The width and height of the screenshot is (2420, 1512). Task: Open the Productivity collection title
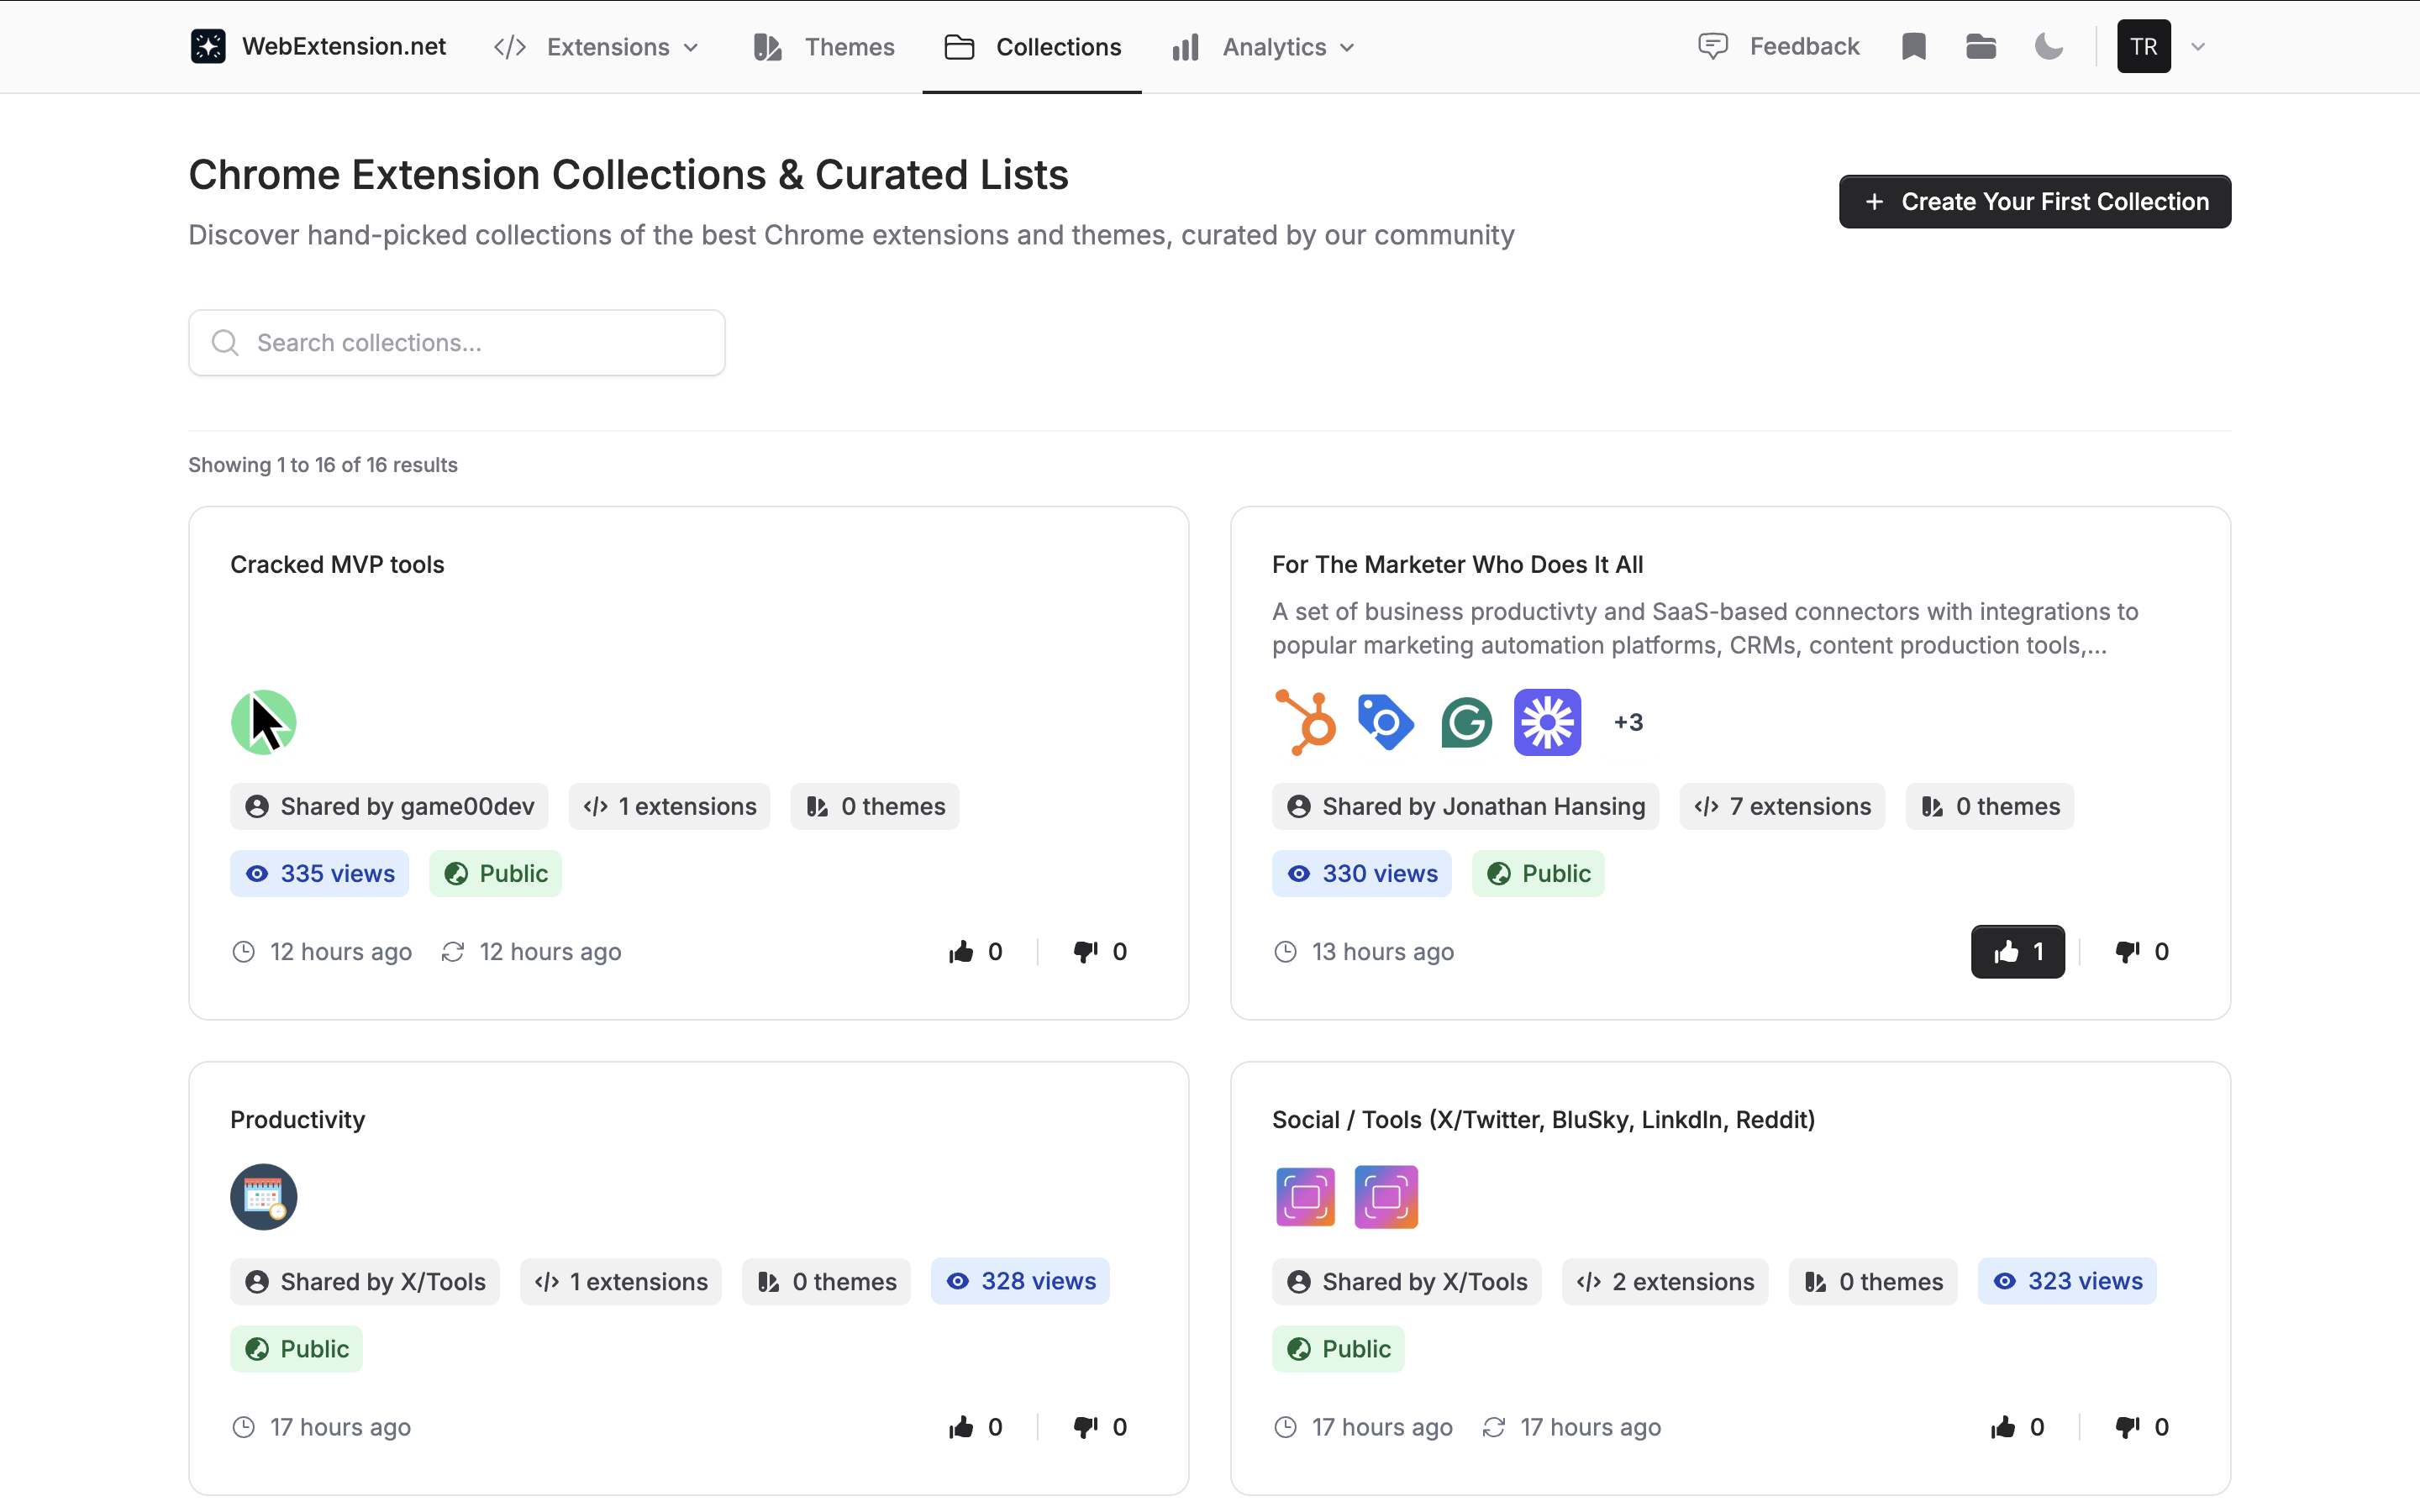pos(297,1119)
